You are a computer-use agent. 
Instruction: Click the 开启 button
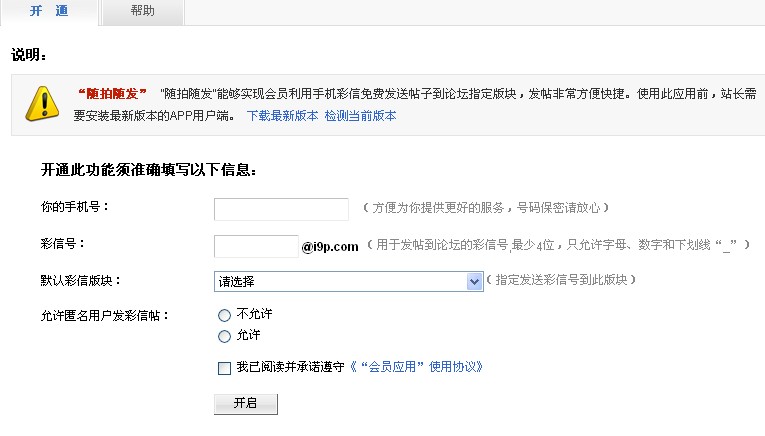(x=246, y=404)
